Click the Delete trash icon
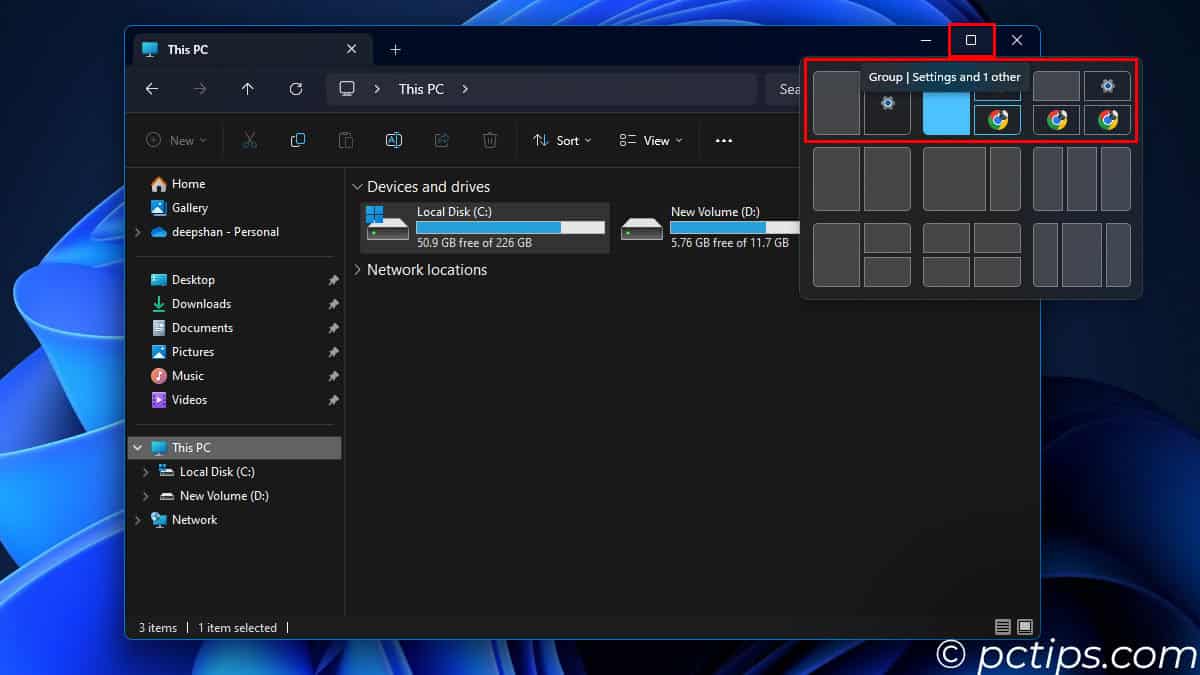This screenshot has width=1200, height=675. [490, 140]
